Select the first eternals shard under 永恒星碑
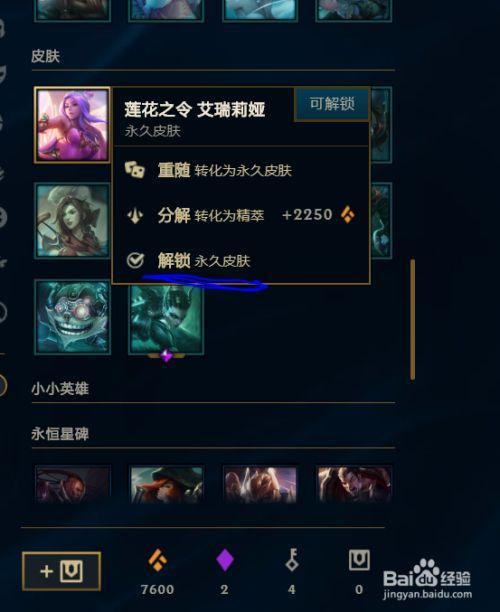This screenshot has width=500, height=612. [73, 484]
